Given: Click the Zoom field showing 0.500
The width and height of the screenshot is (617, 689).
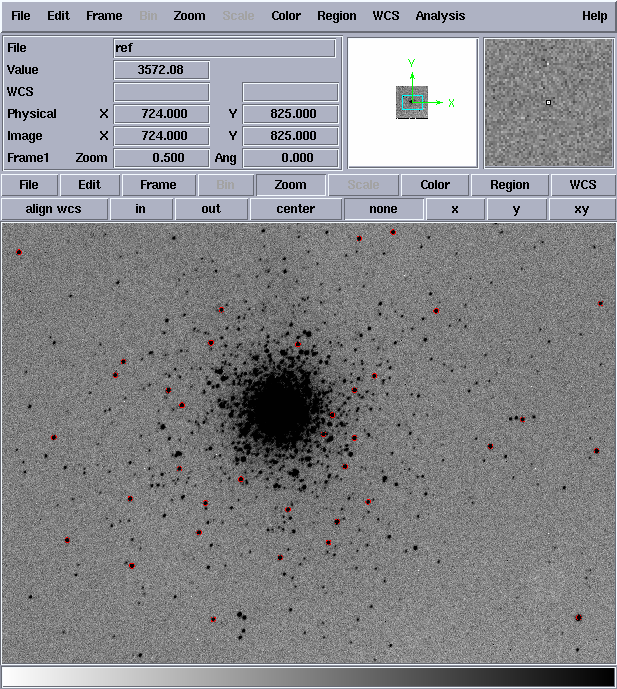Looking at the screenshot, I should (161, 158).
